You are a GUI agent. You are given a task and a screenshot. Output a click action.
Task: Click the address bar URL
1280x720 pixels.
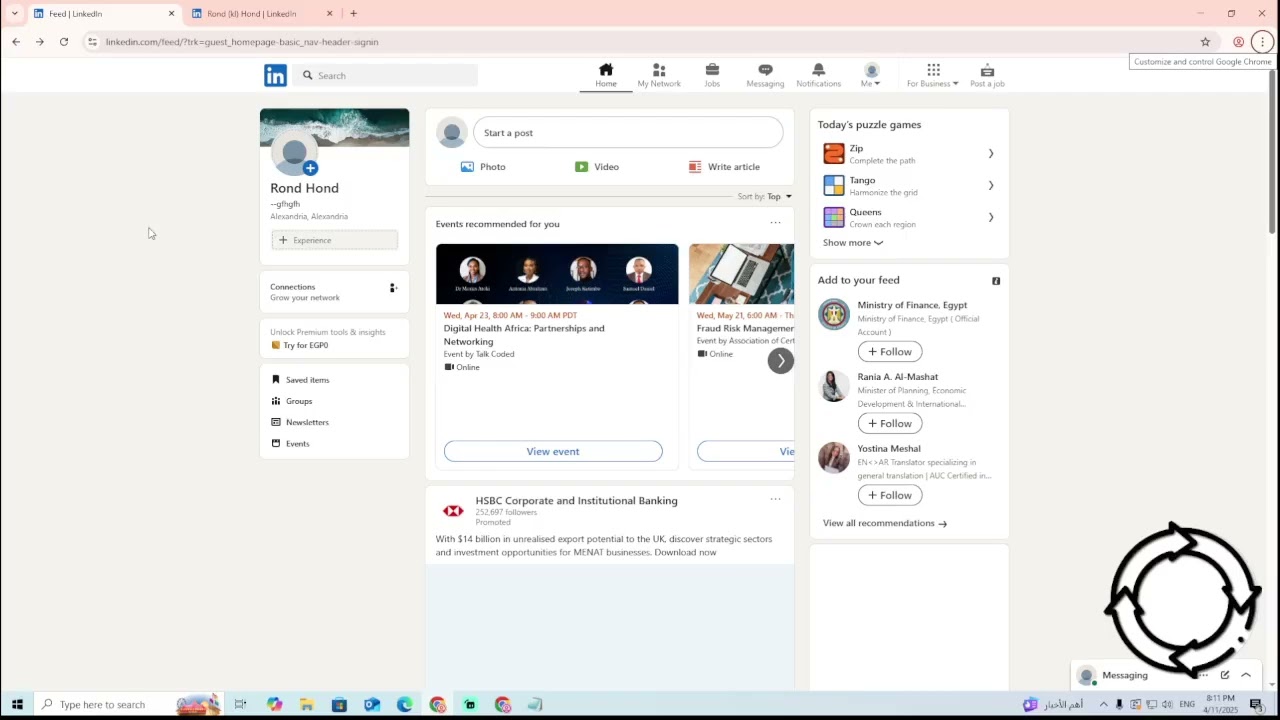(x=242, y=42)
